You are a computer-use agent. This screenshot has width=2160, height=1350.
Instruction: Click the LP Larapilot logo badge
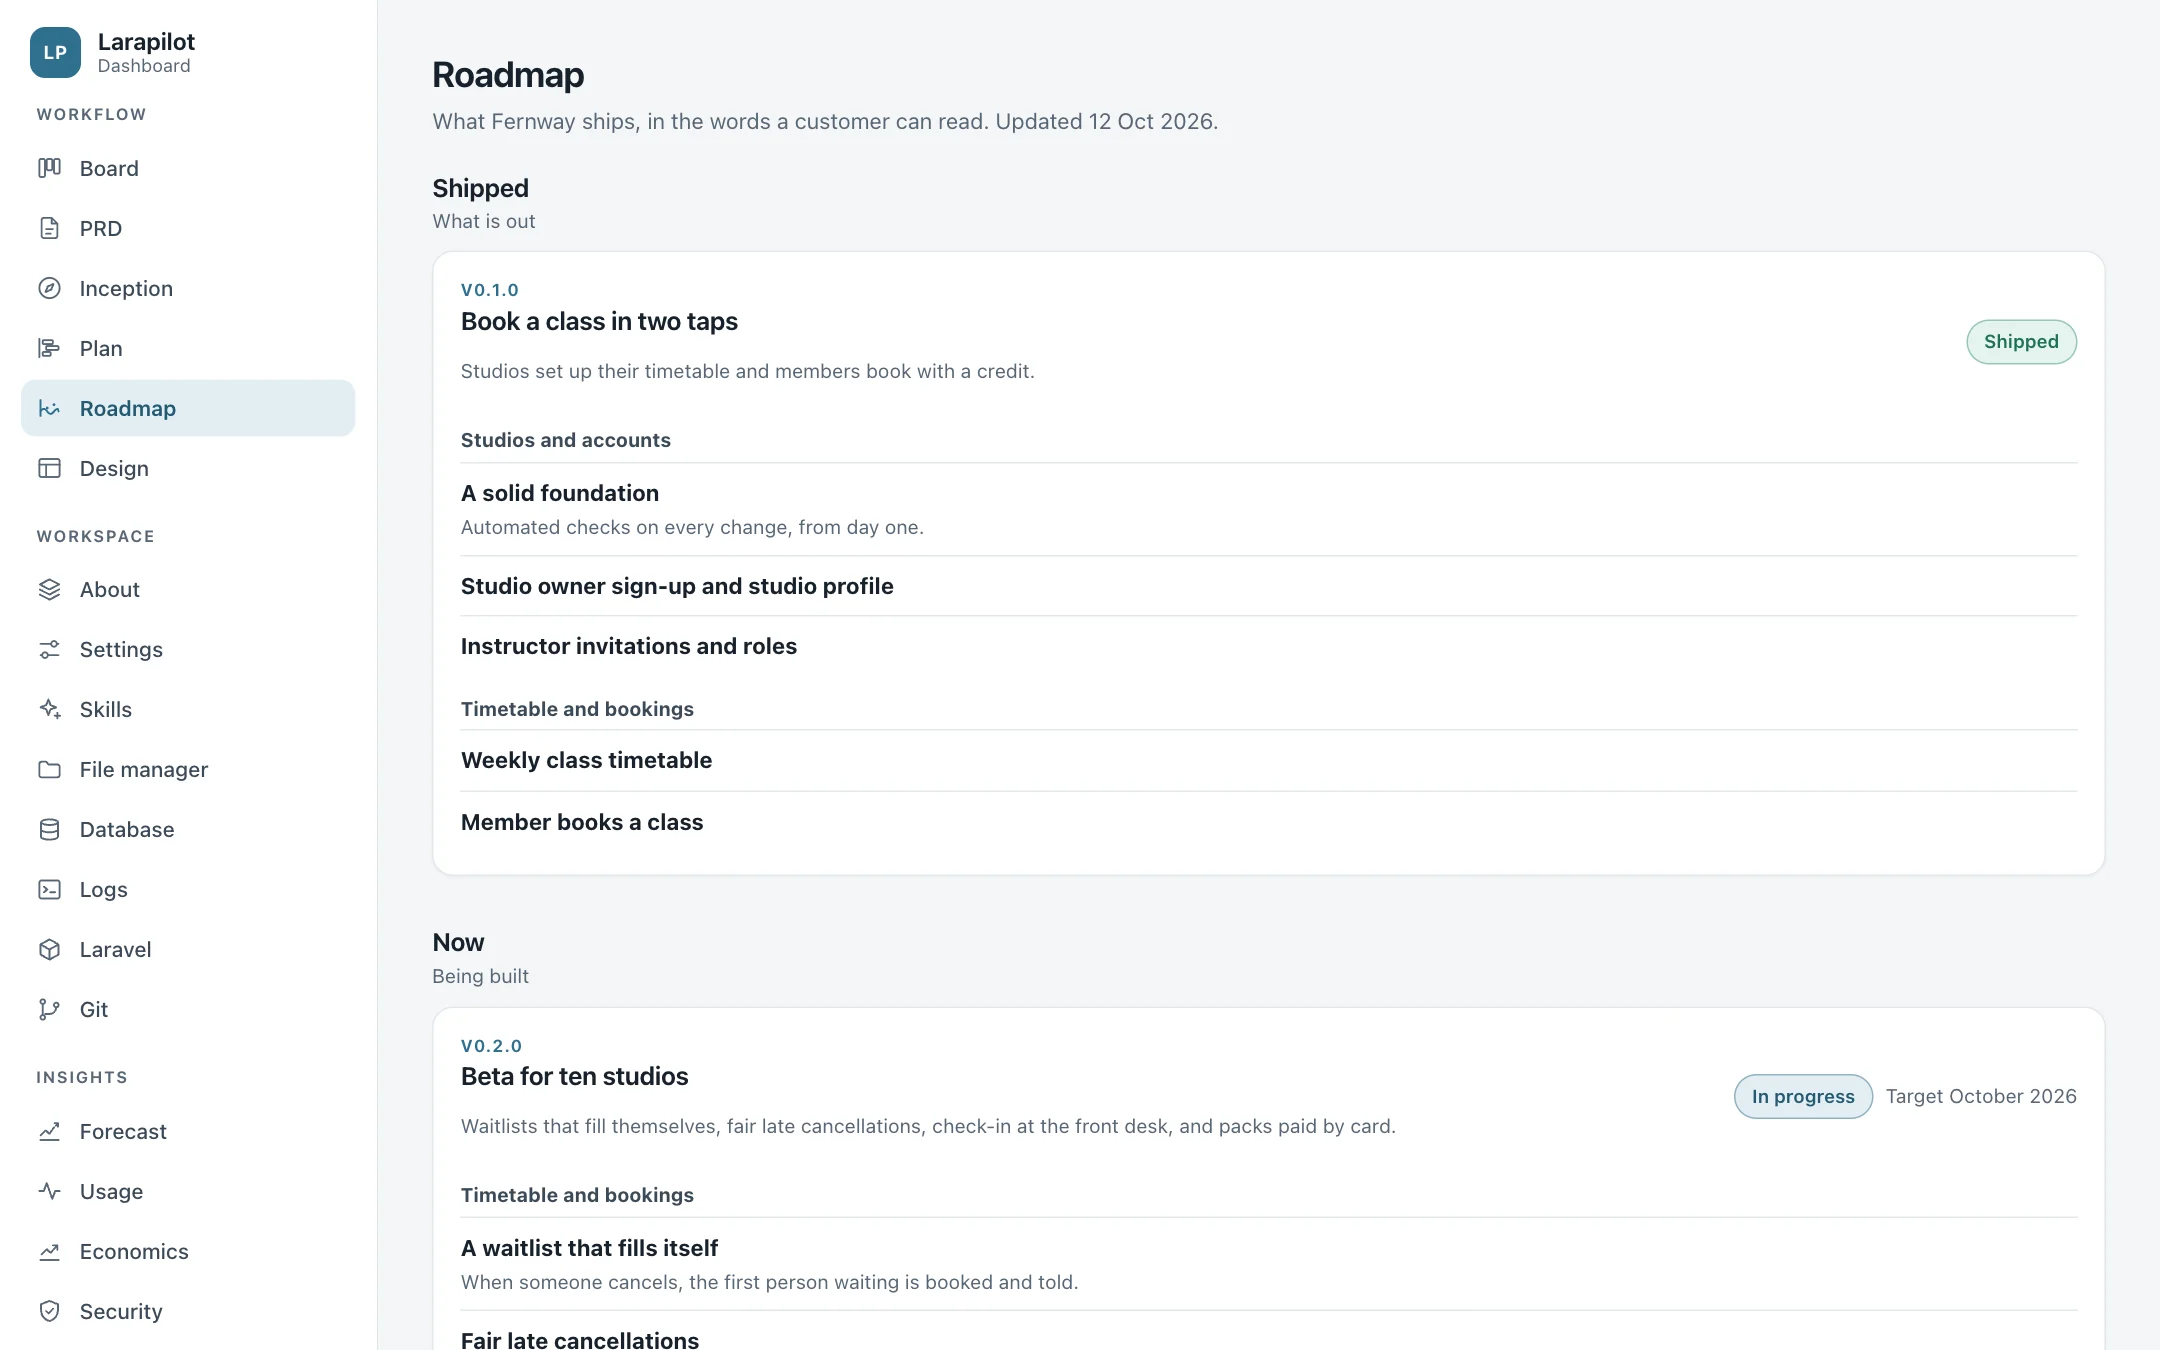click(55, 52)
